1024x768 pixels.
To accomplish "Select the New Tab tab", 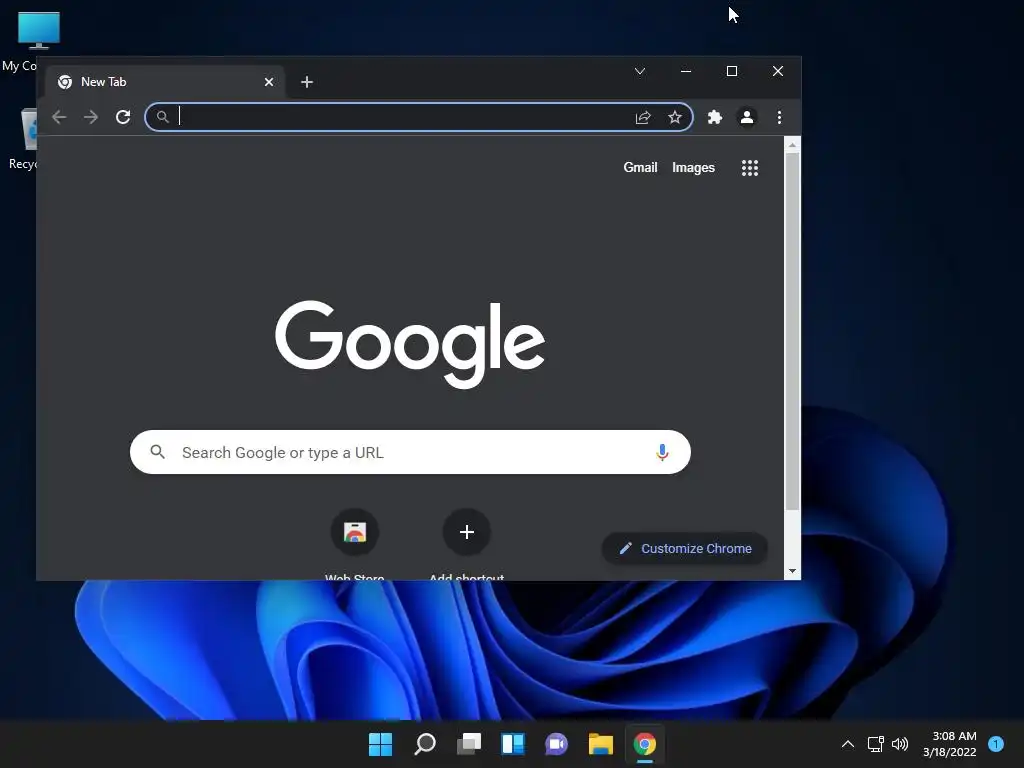I will click(165, 82).
